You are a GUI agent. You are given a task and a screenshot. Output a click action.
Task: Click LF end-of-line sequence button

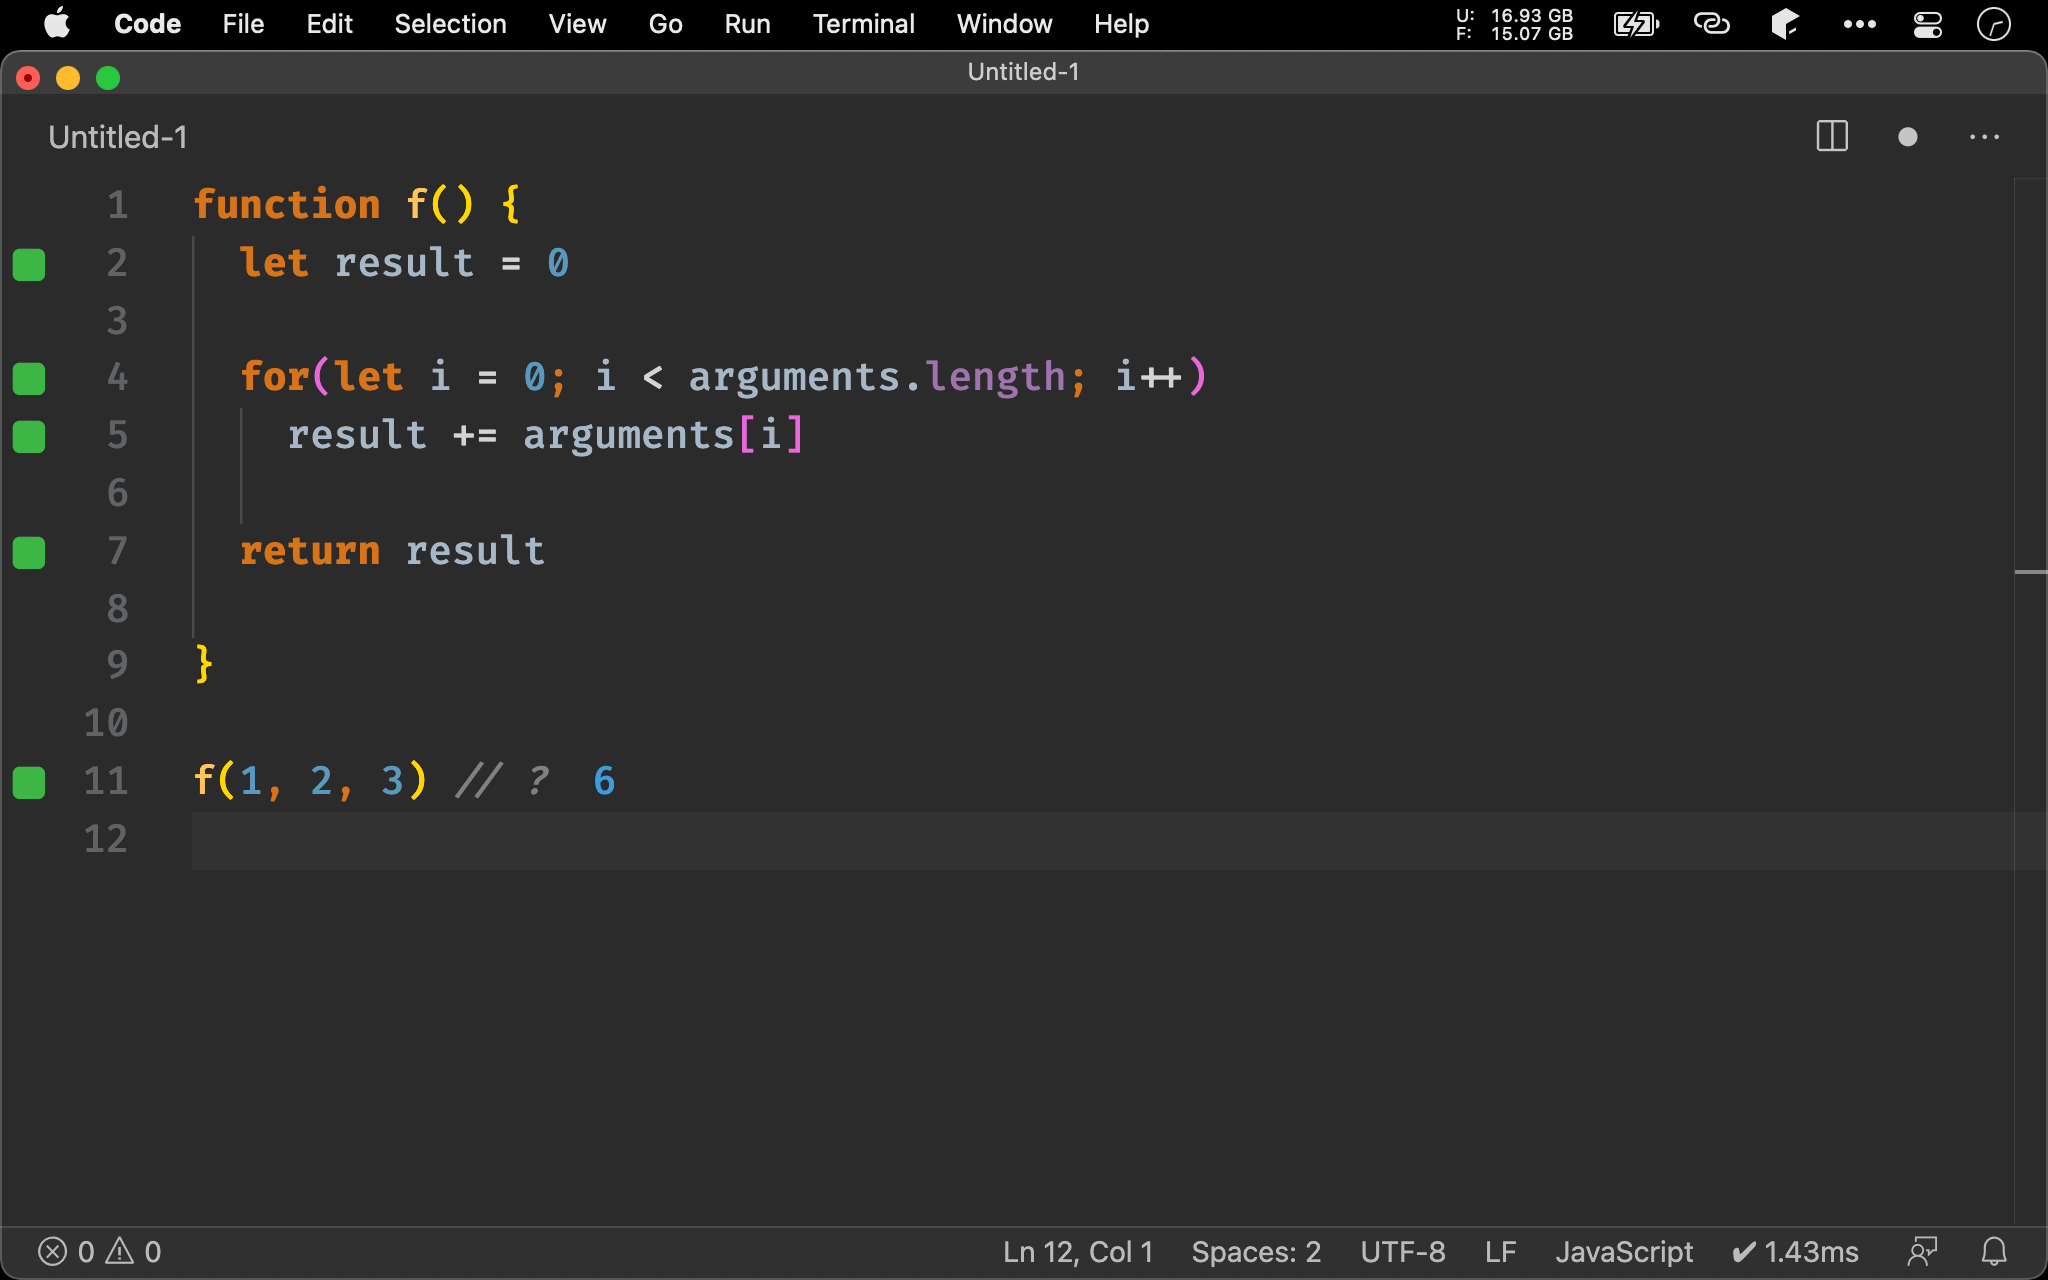[1500, 1251]
